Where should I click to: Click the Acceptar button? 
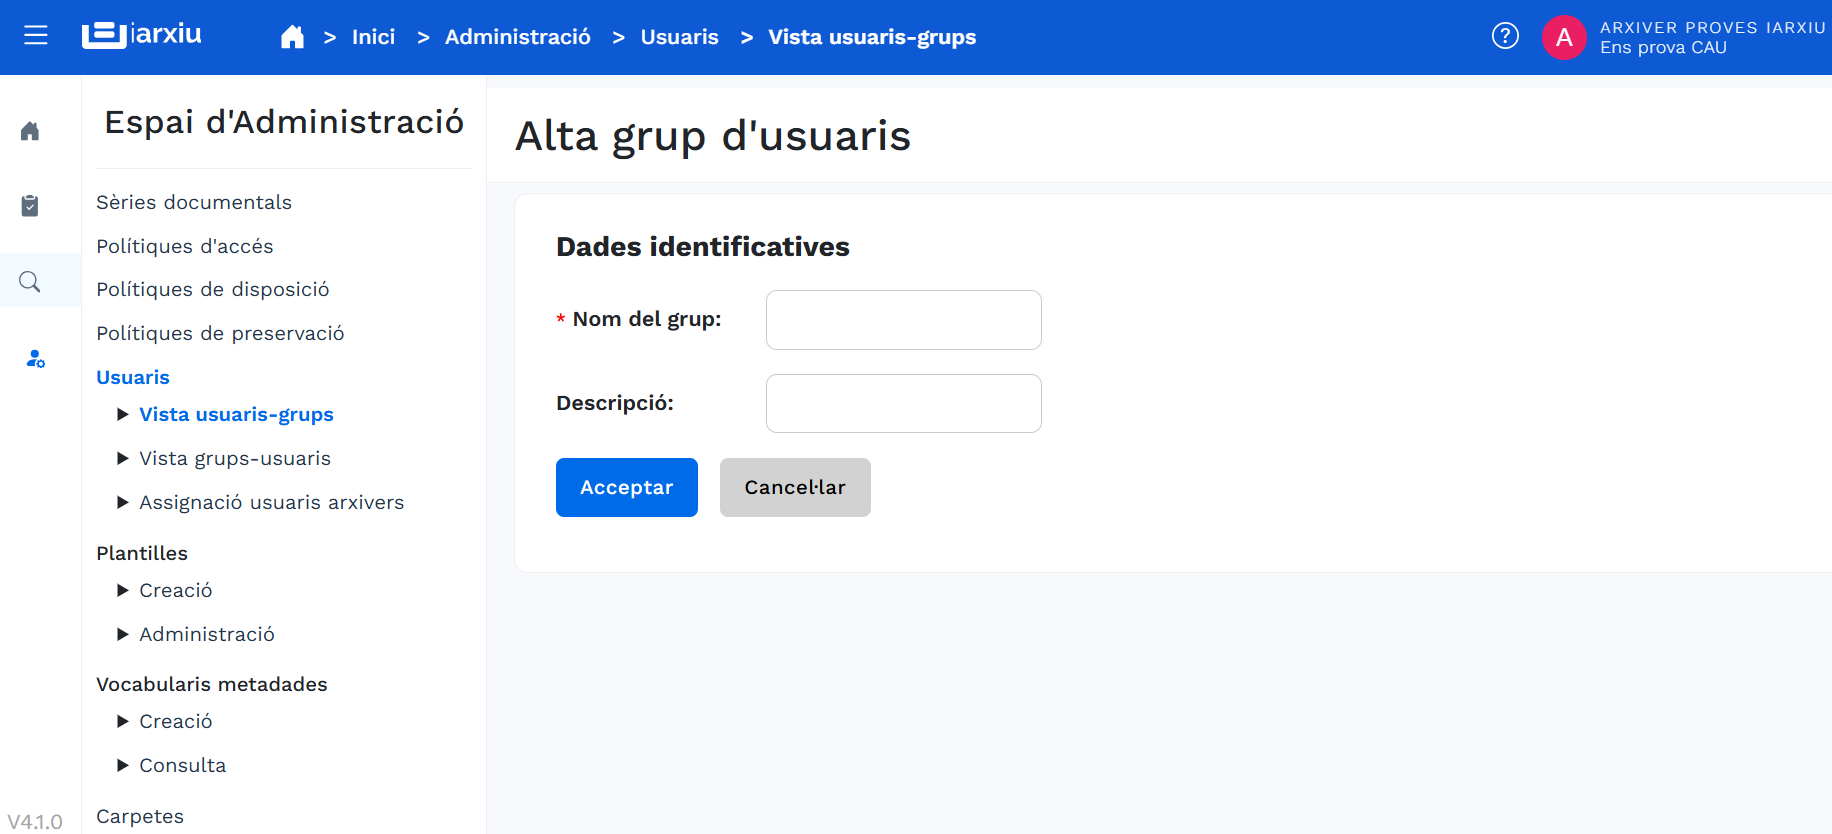click(x=627, y=487)
